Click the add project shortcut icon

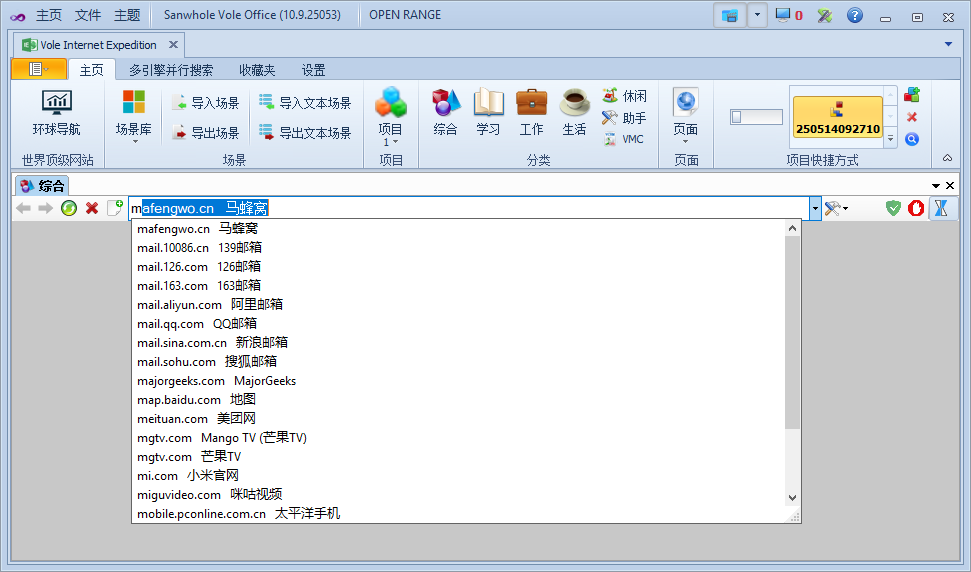tap(912, 95)
